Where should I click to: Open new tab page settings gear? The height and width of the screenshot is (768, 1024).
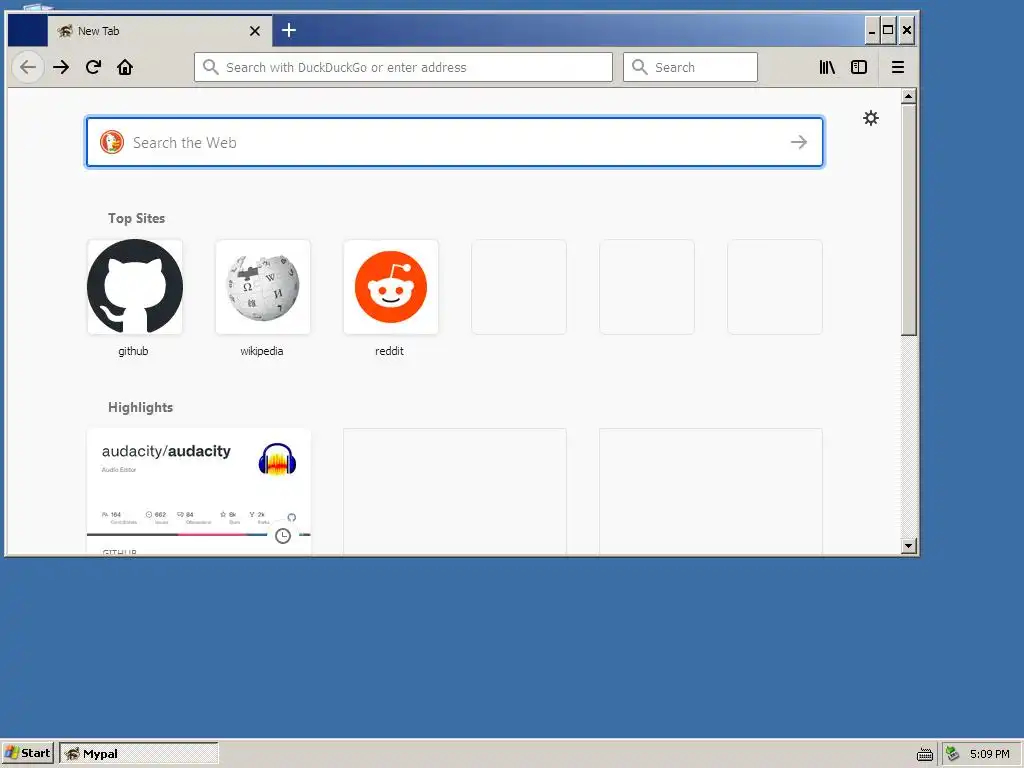click(871, 118)
